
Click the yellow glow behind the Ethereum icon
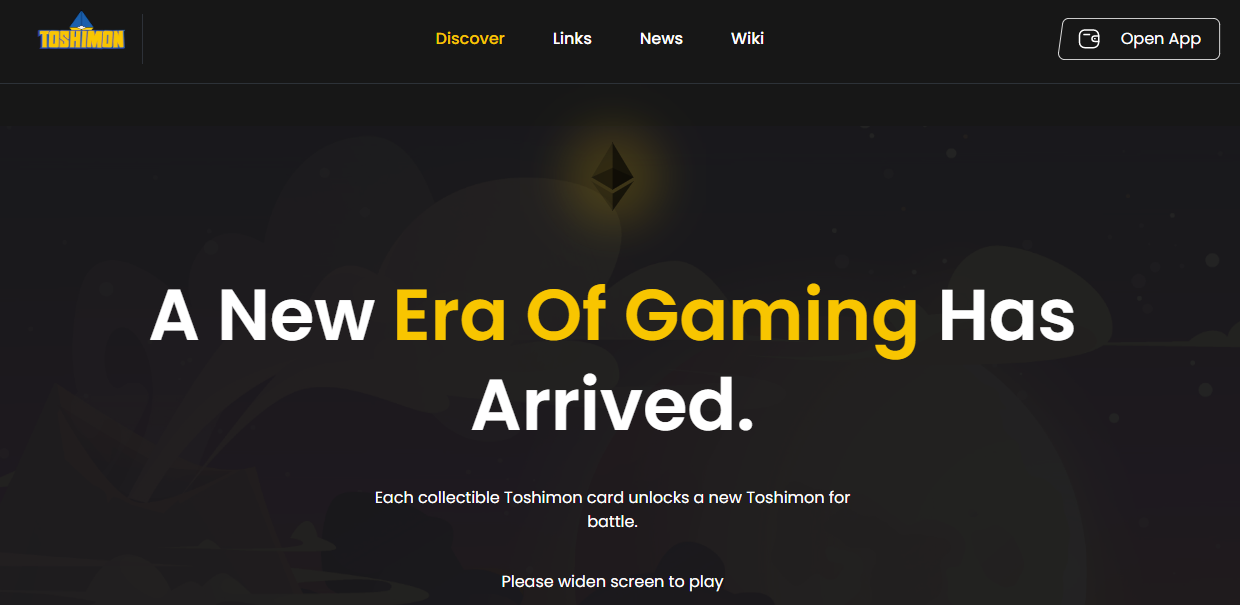[613, 176]
